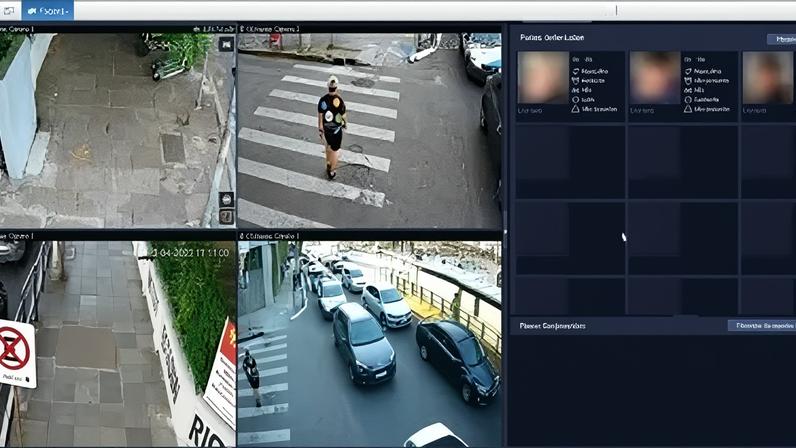Select the crosswalk pedestrian camera feed
Image resolution: width=796 pixels, height=448 pixels.
pos(370,131)
